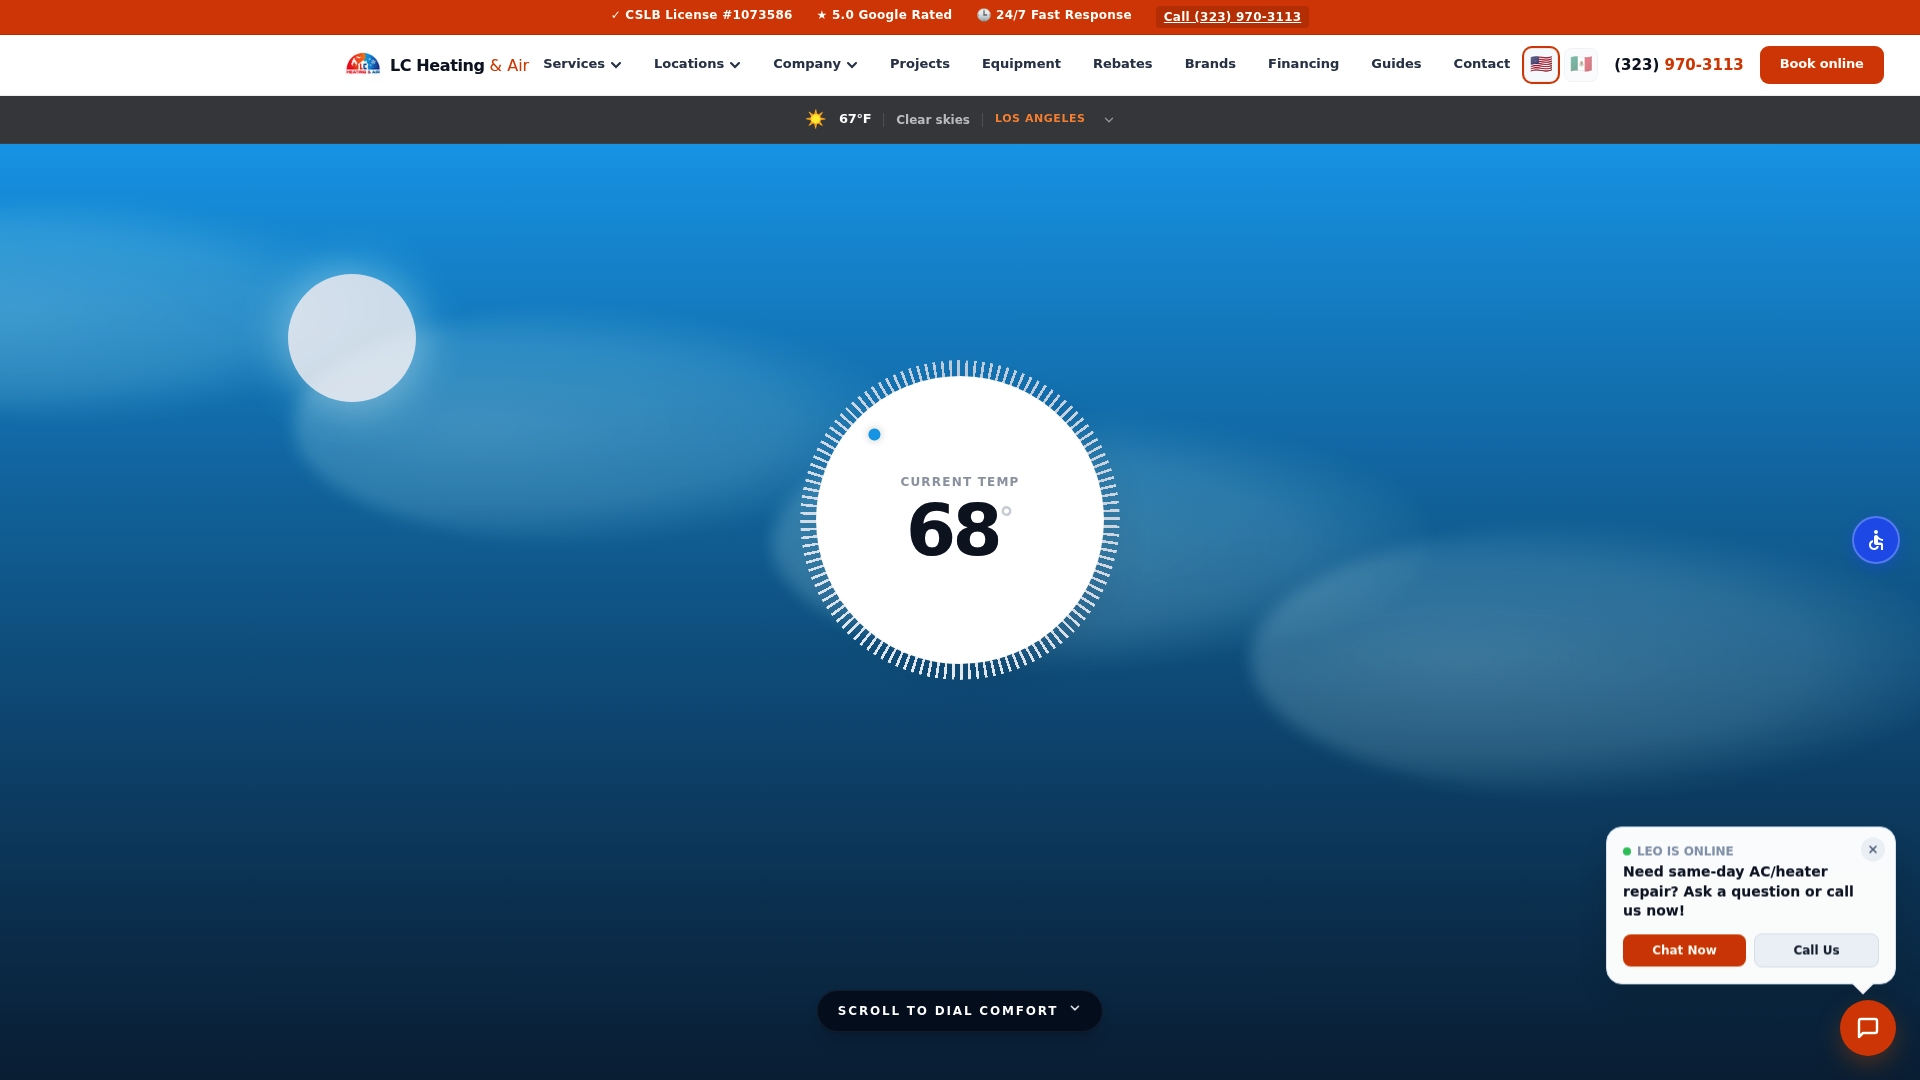Click the CSLB License #1073586 text
This screenshot has height=1080, width=1920.
(x=701, y=15)
